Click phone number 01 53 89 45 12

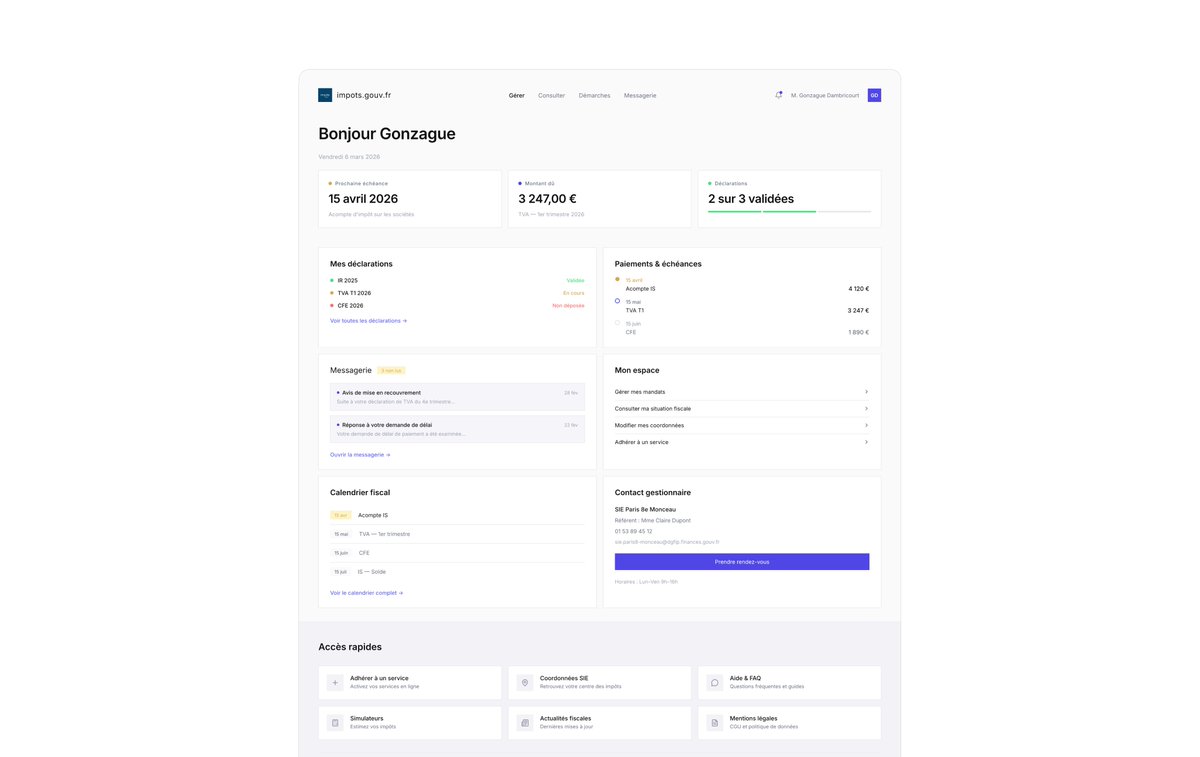click(x=633, y=531)
